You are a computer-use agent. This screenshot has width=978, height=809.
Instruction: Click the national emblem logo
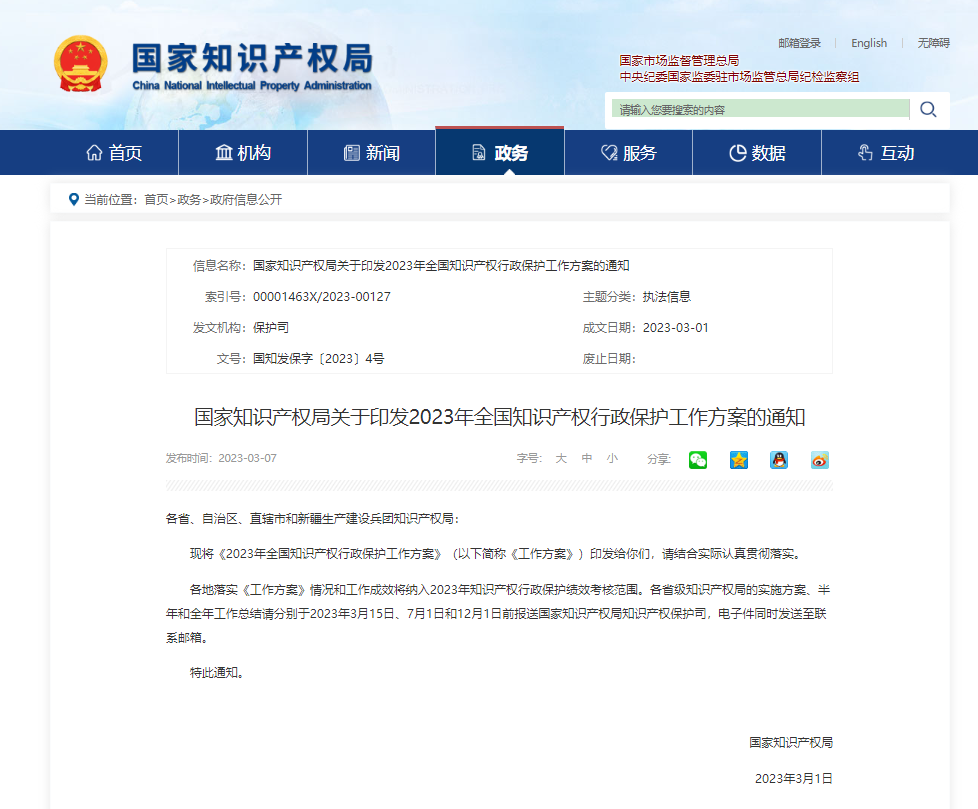click(x=80, y=64)
